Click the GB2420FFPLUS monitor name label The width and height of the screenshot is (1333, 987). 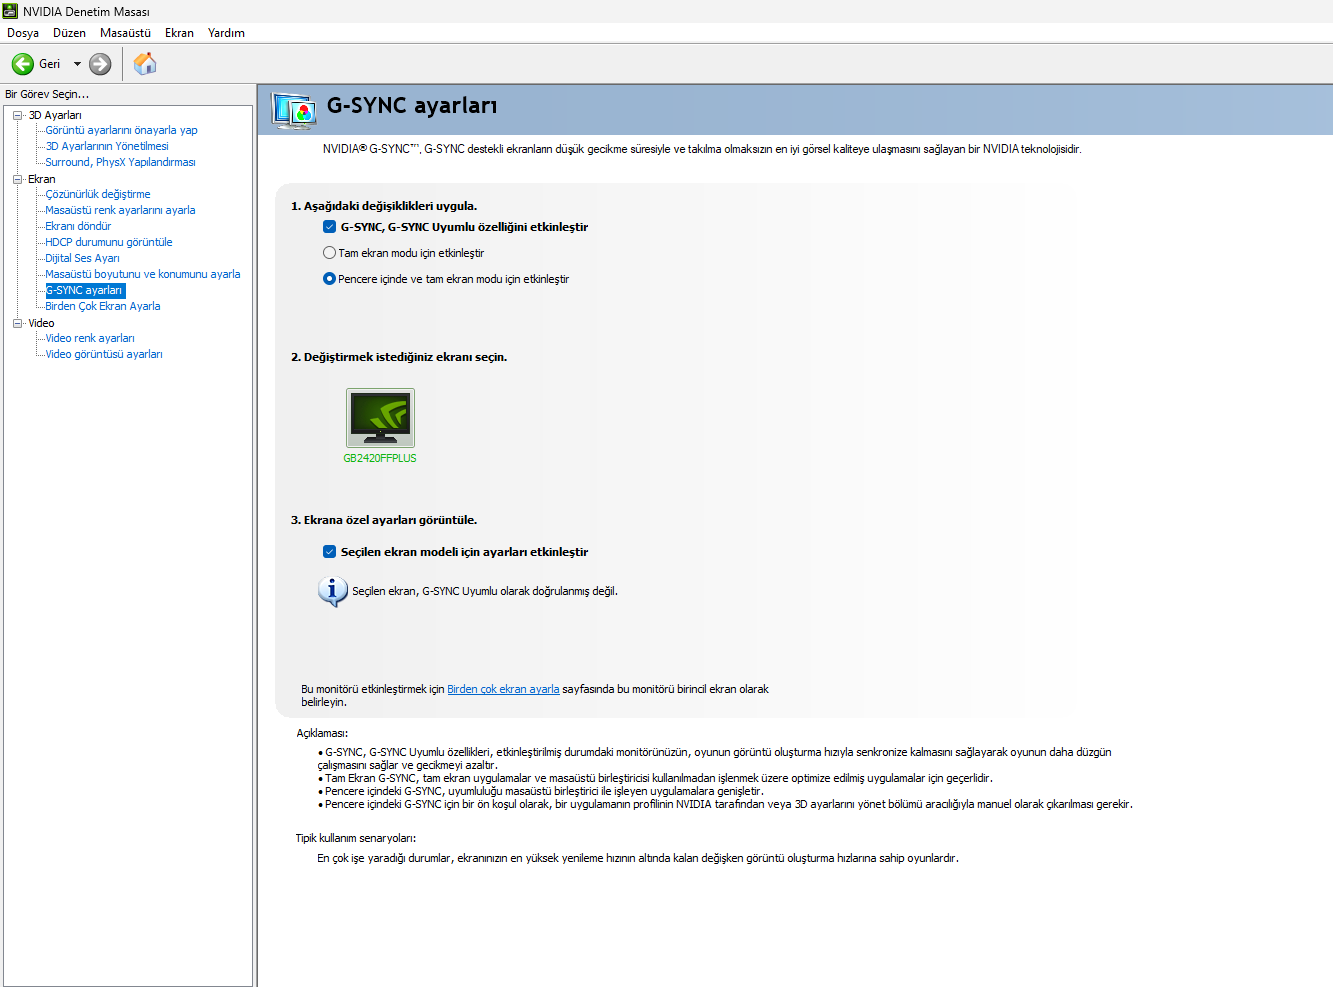pos(380,458)
